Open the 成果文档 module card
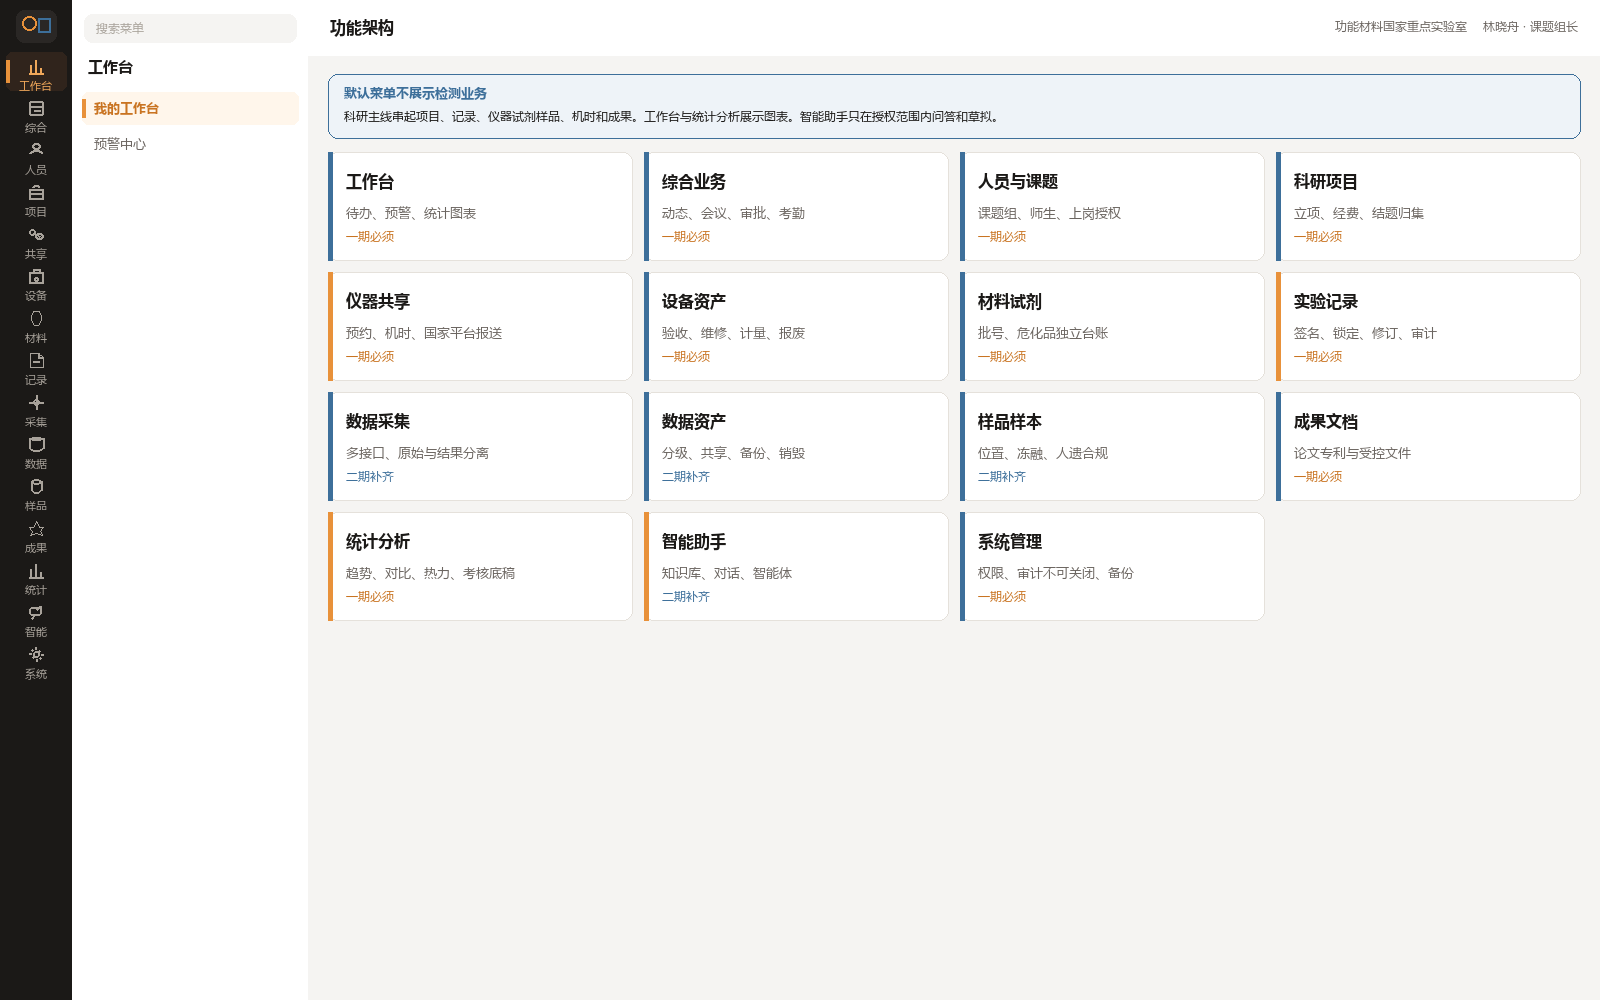This screenshot has width=1600, height=1000. pyautogui.click(x=1428, y=447)
